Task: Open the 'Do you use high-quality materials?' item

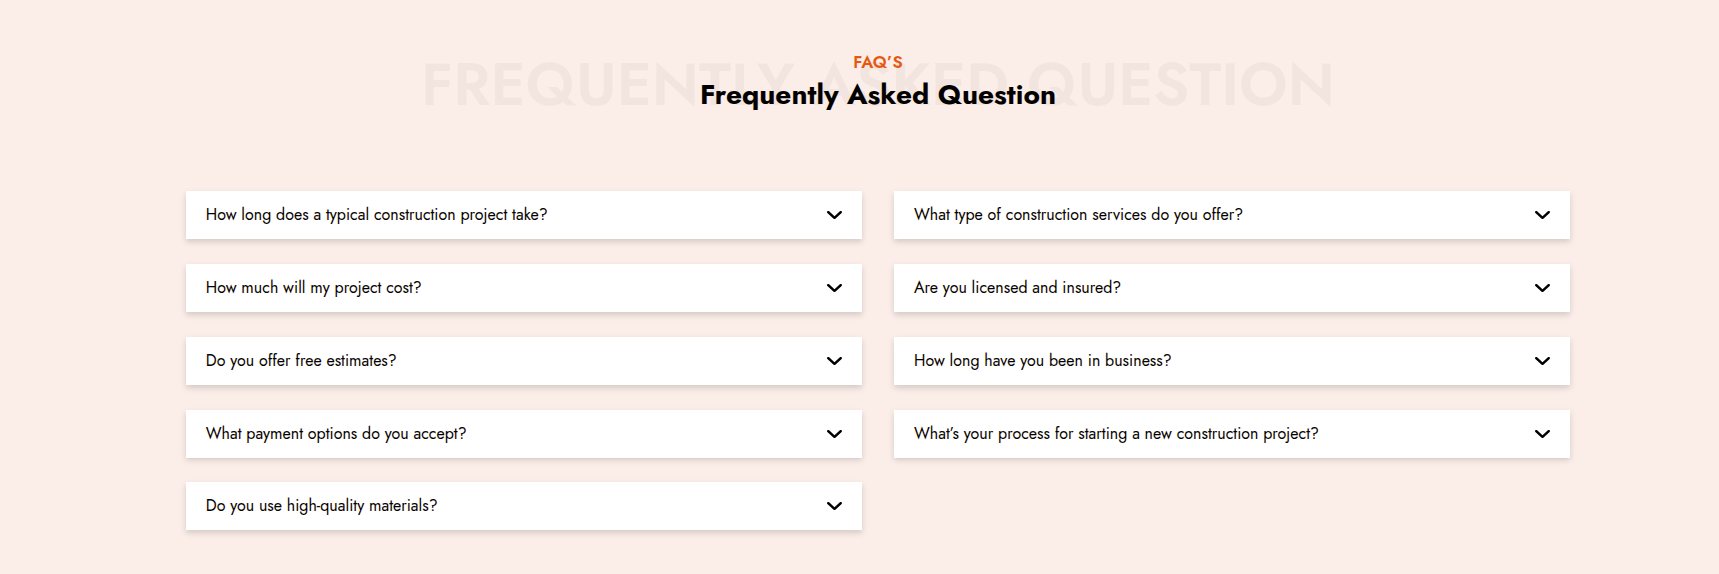Action: click(x=321, y=506)
